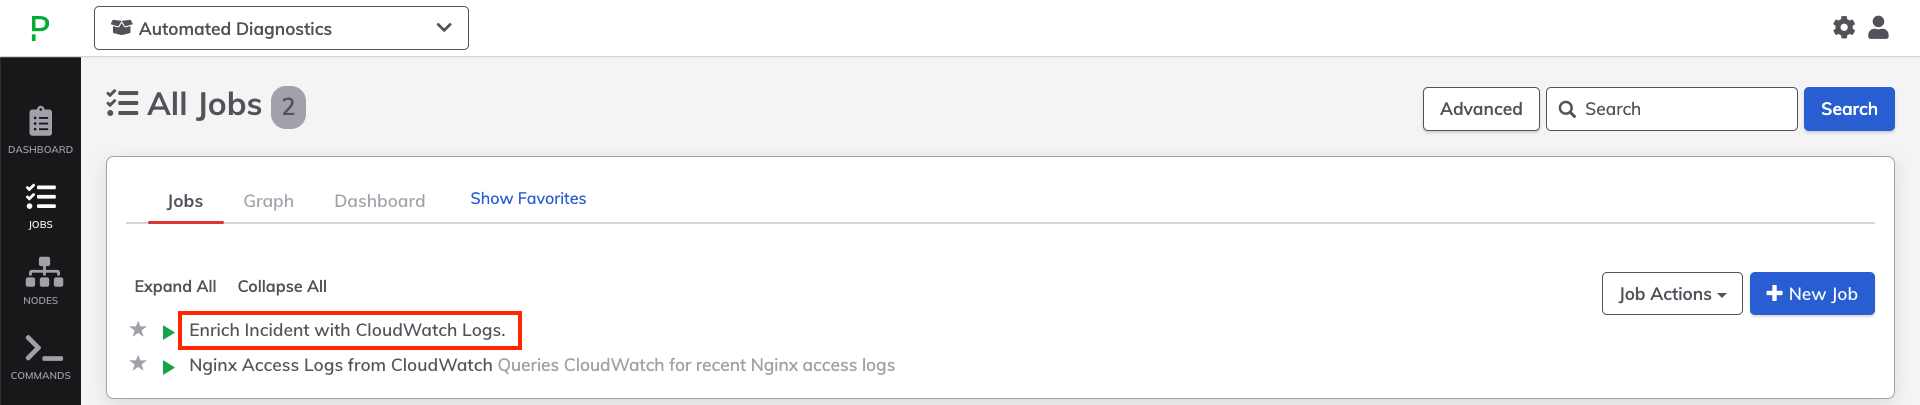The image size is (1920, 405).
Task: Run the Nginx Access Logs job
Action: click(168, 367)
